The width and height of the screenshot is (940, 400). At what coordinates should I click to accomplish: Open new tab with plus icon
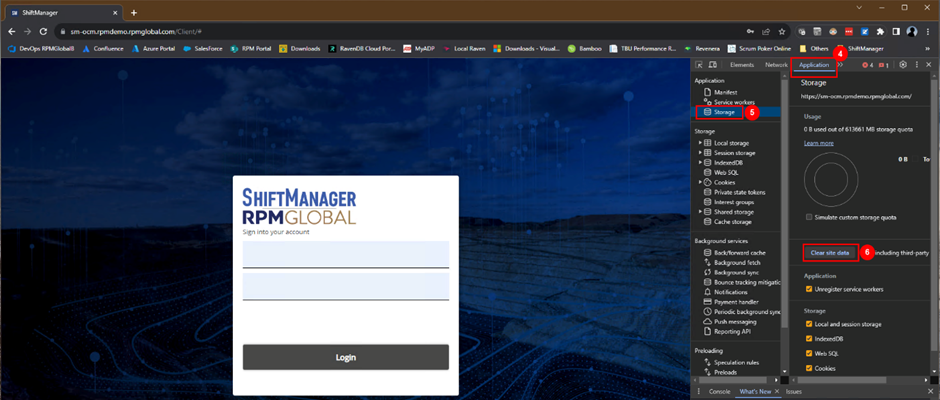coord(134,13)
